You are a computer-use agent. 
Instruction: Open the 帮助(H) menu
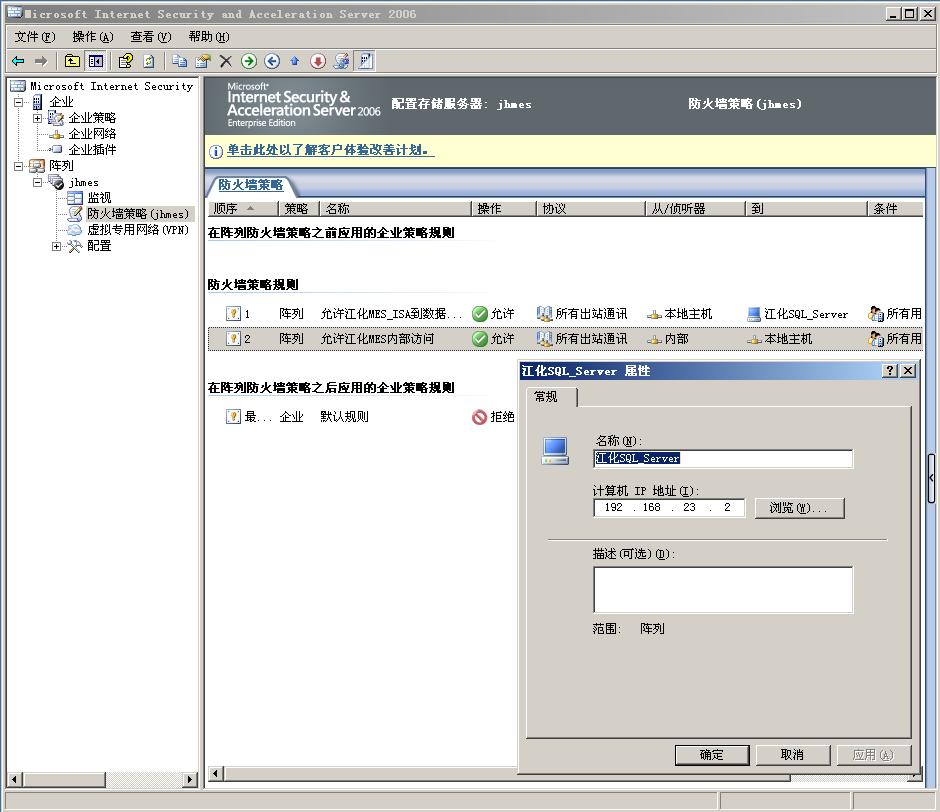pos(209,37)
